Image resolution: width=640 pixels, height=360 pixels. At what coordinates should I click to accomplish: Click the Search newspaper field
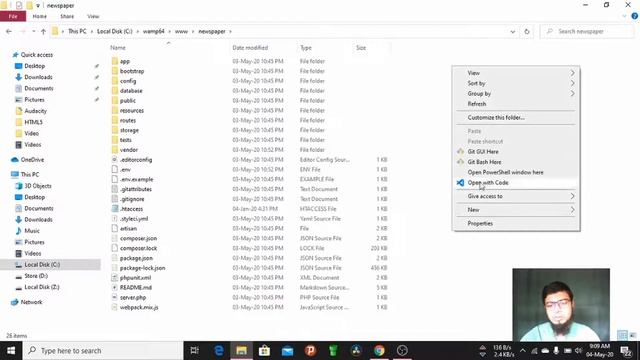tap(587, 31)
